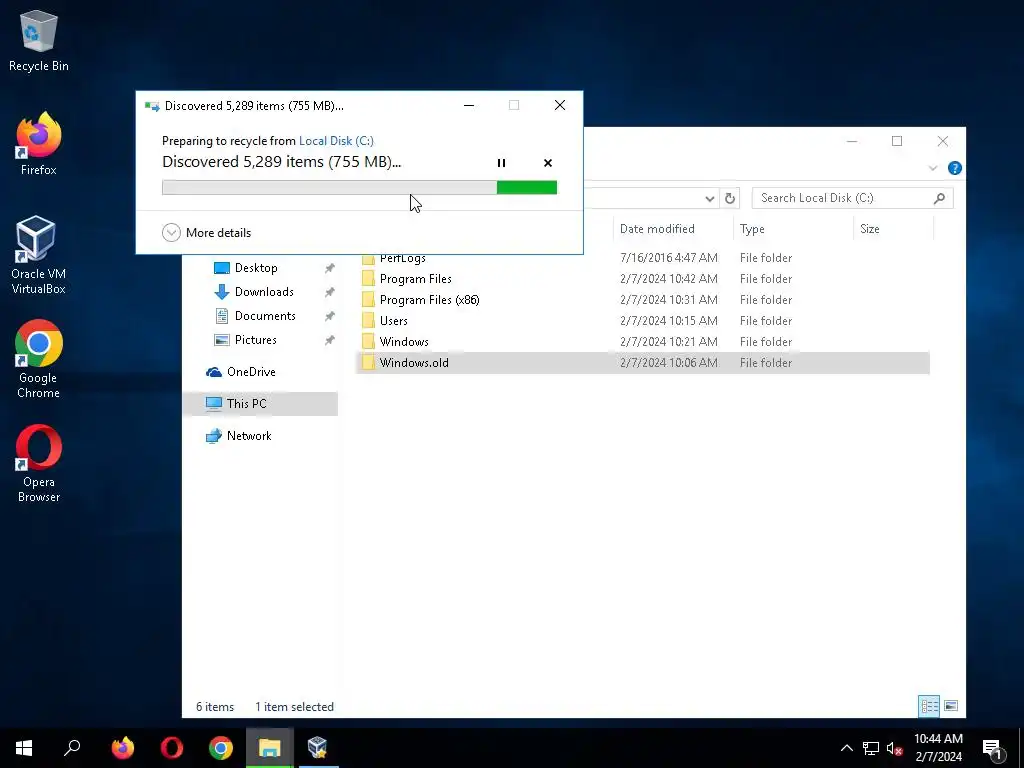Click the Users folder icon
The height and width of the screenshot is (768, 1024).
368,321
